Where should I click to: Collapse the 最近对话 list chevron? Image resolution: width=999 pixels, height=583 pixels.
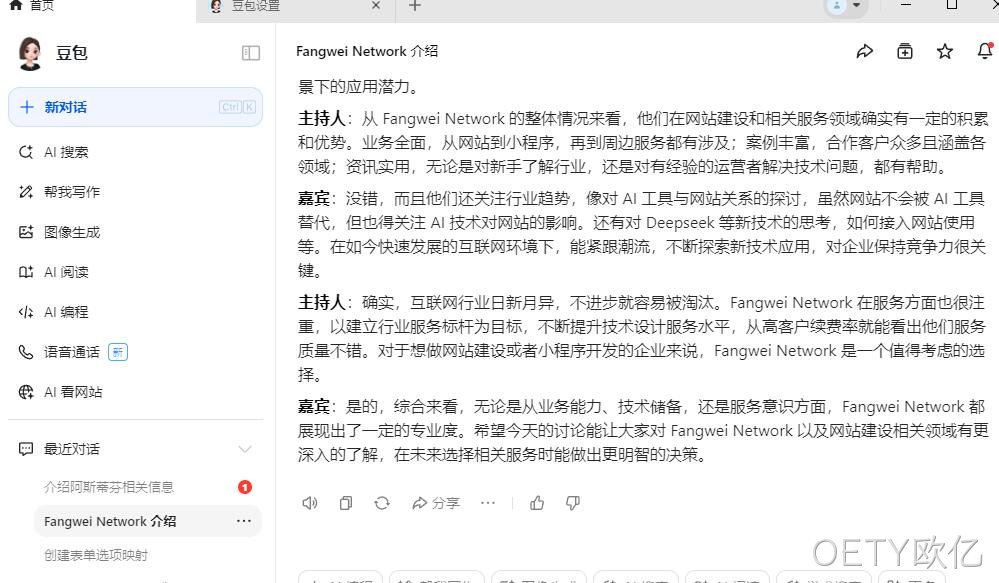pos(245,449)
